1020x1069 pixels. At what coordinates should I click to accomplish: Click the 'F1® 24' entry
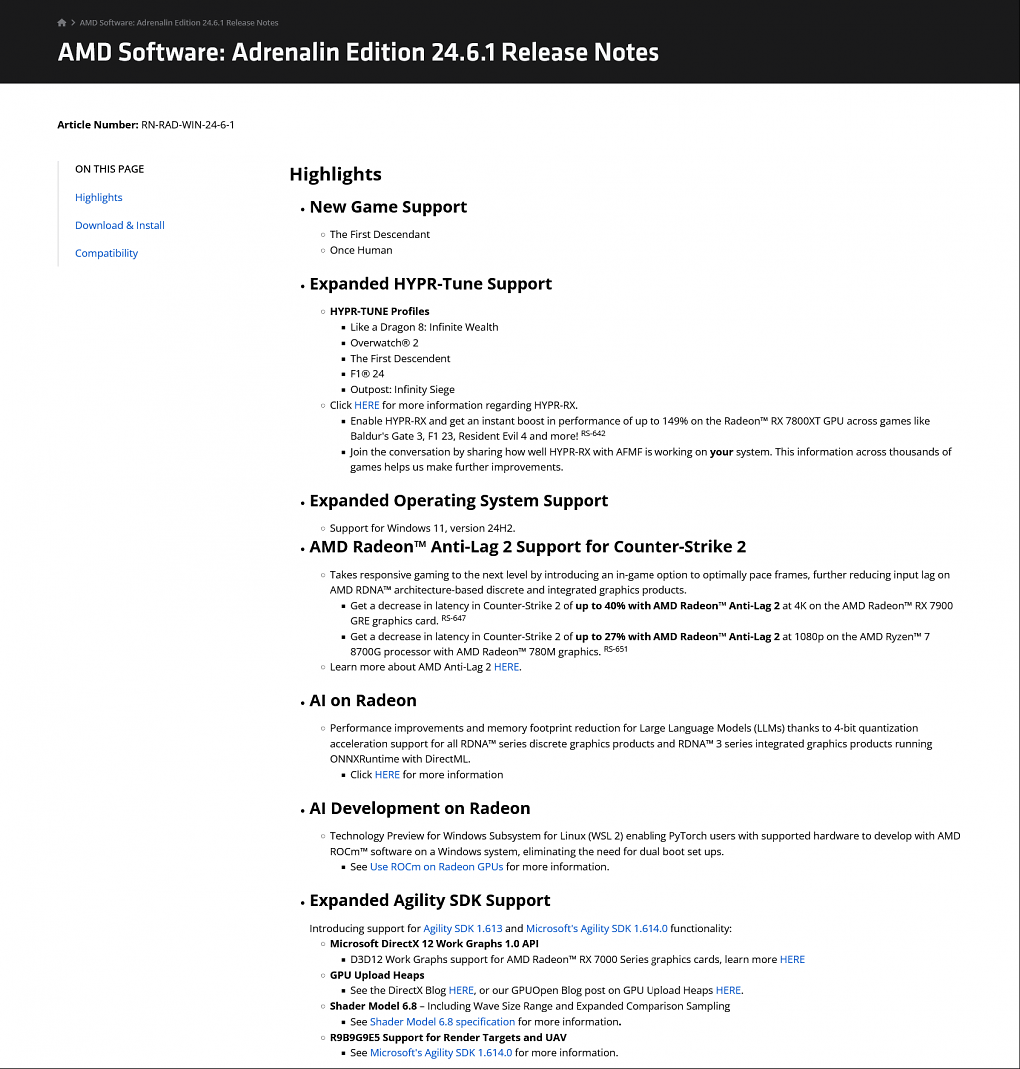click(x=368, y=374)
